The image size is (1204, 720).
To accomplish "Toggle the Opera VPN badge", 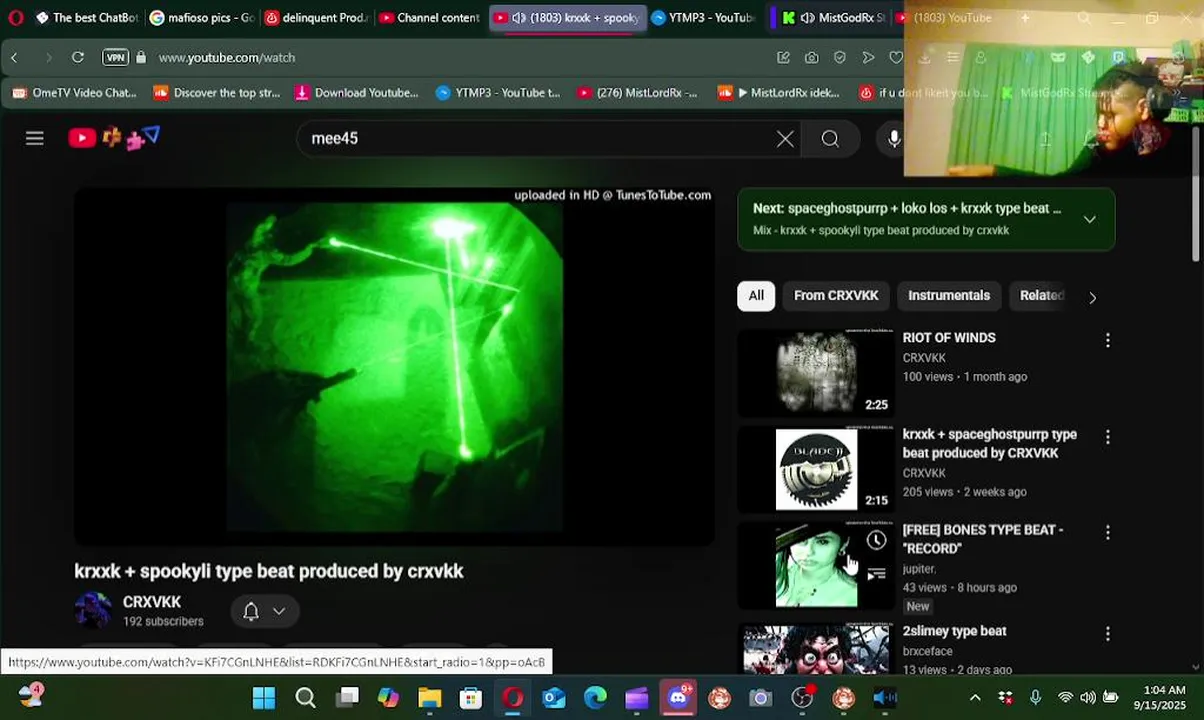I will 116,58.
